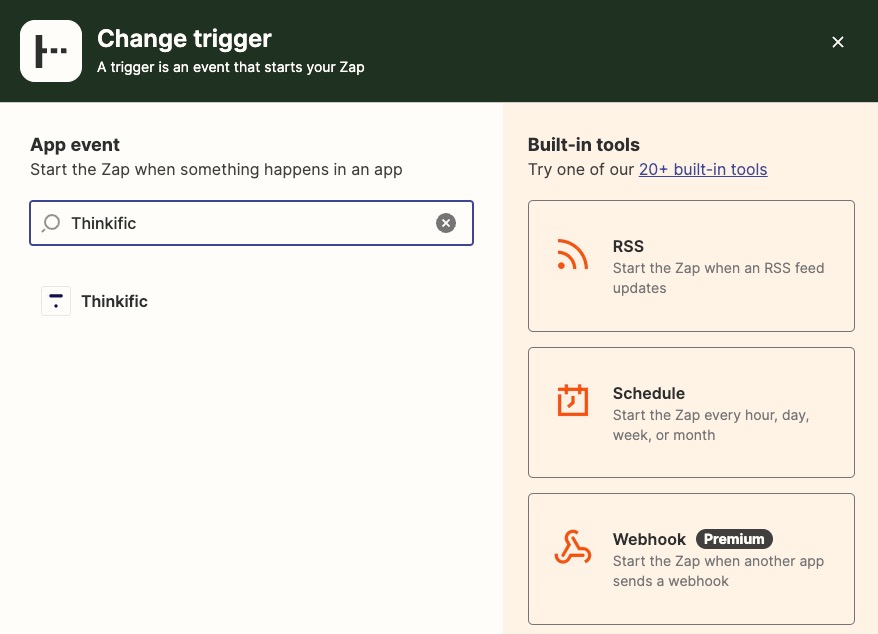Click 'Start the Zap every hour, day' description
Screen dimensions: 878x634
[711, 425]
